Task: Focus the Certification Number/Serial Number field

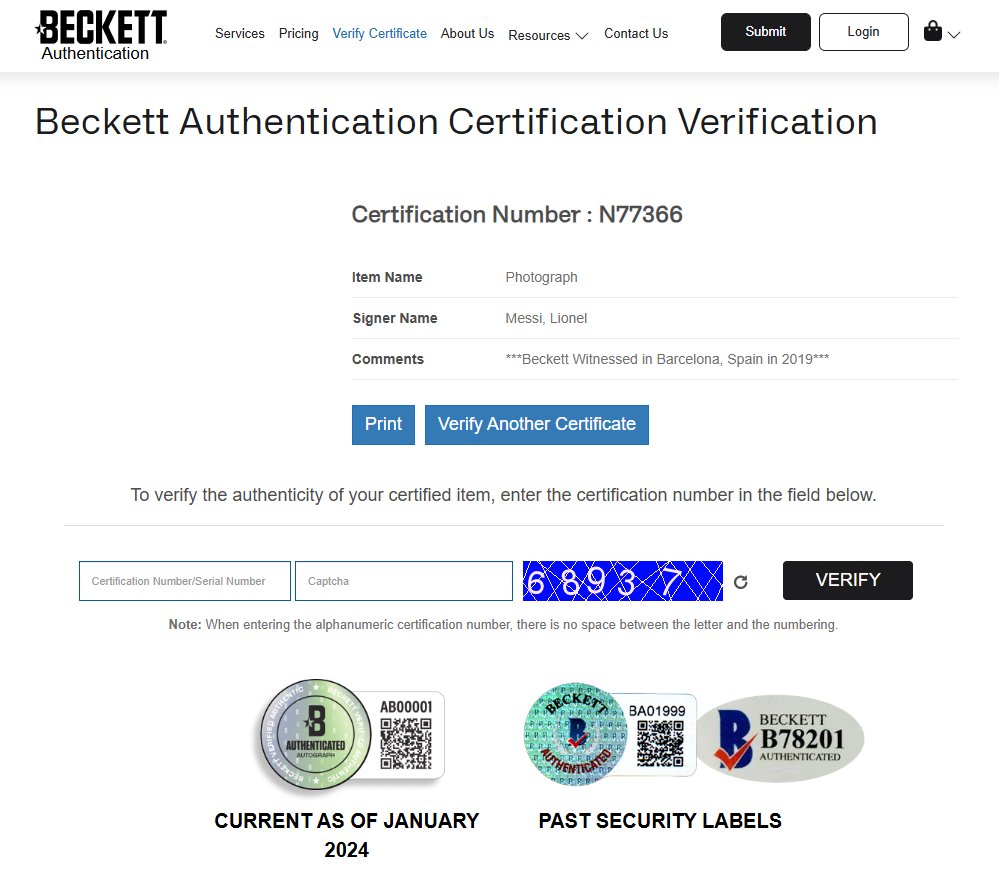Action: [x=185, y=581]
